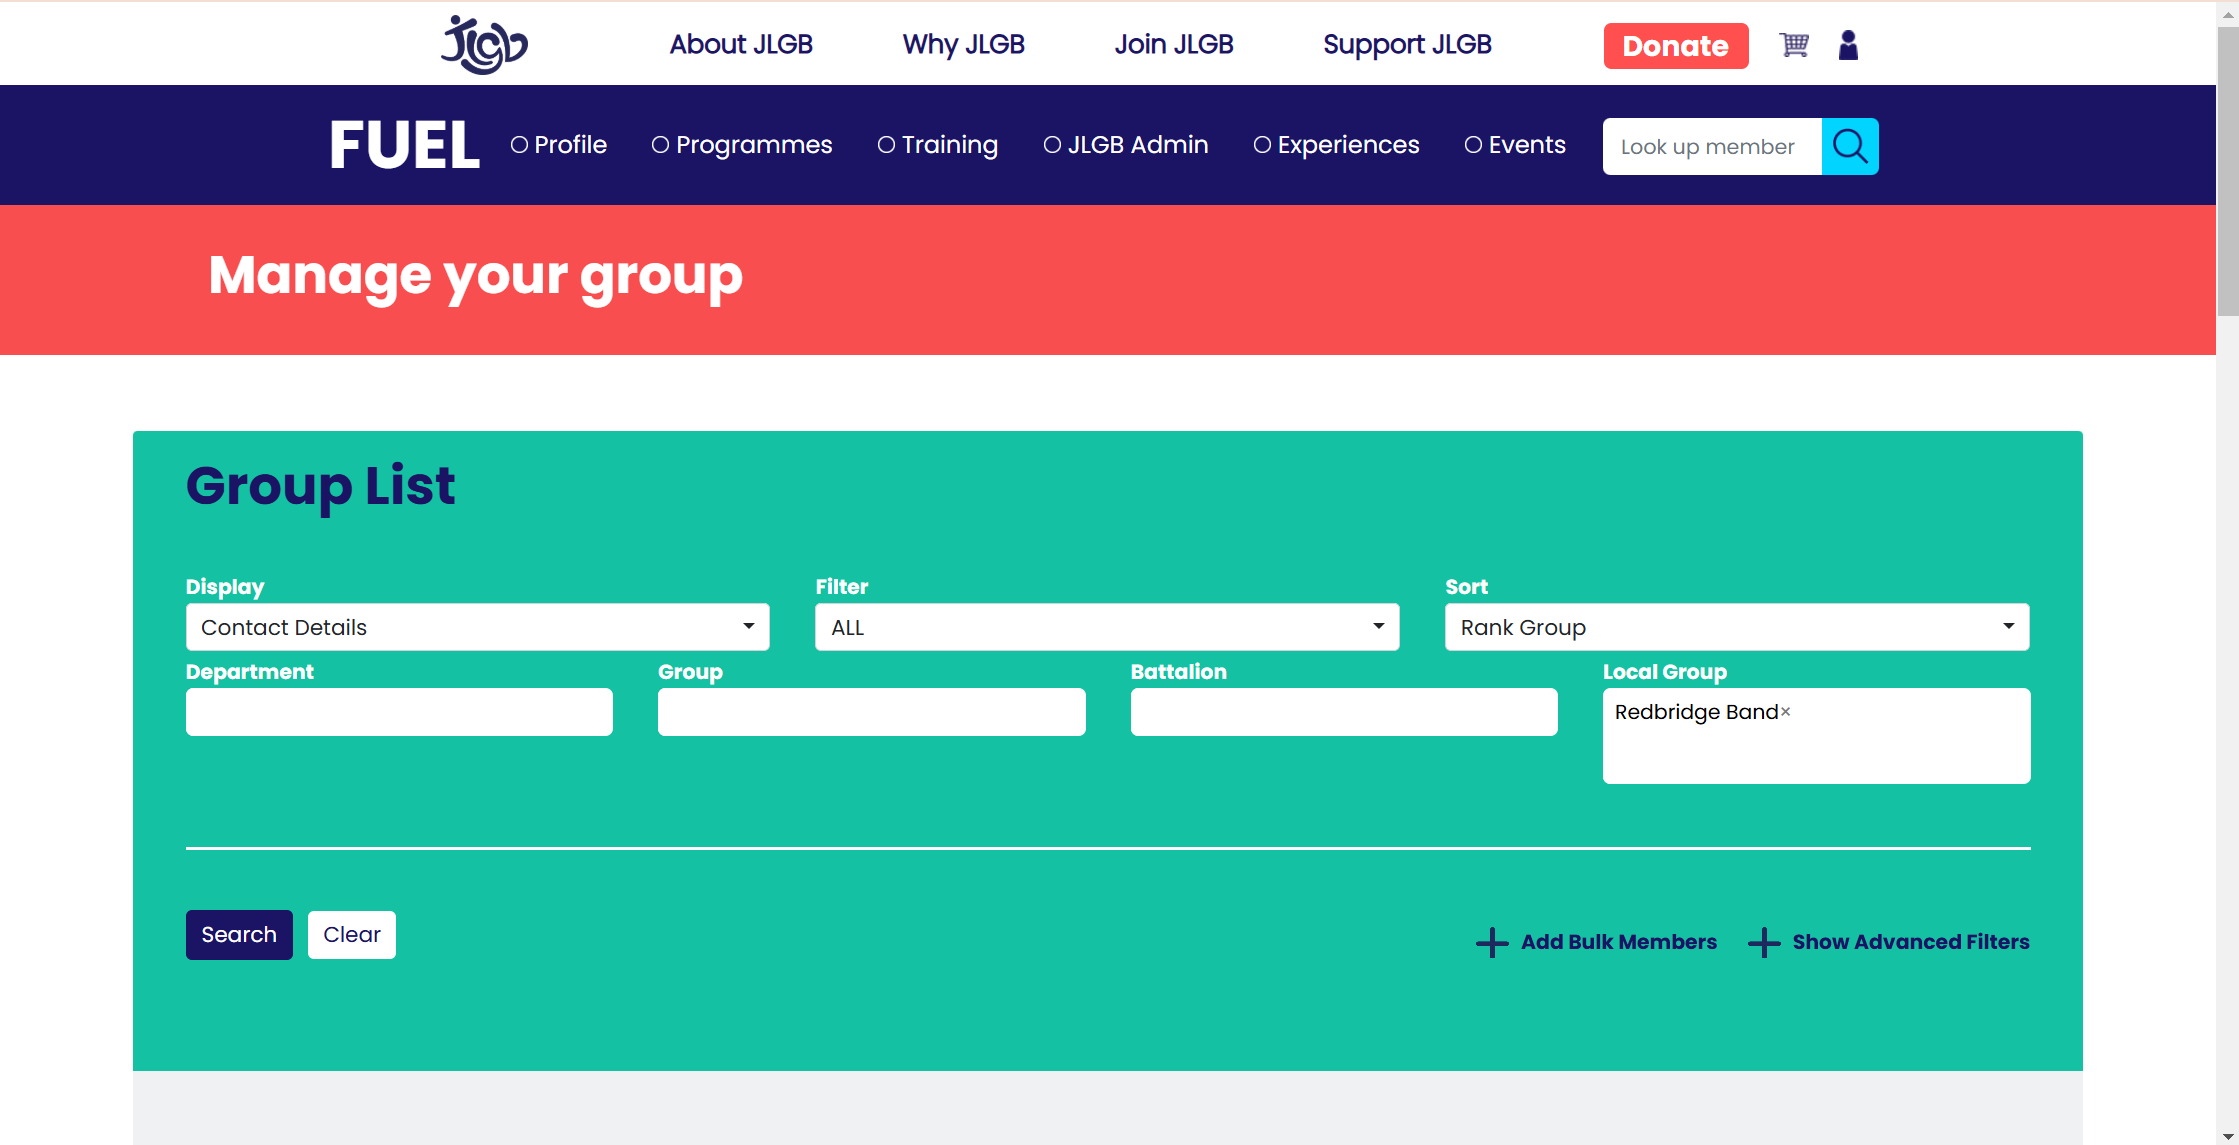Open the Sort dropdown (Rank Group)
Viewport: 2239px width, 1145px height.
coord(1737,627)
